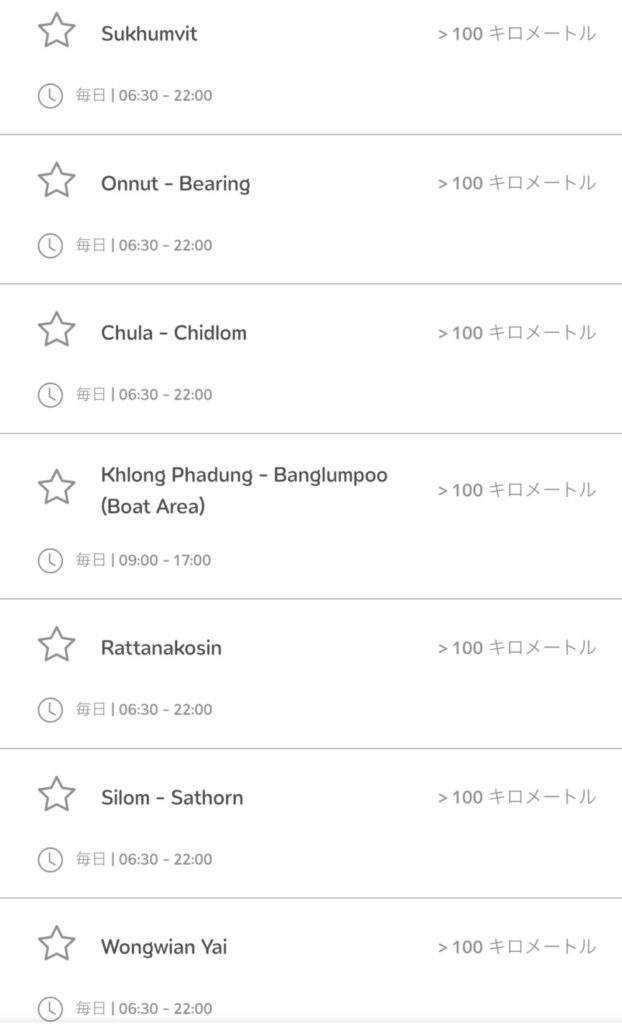622x1024 pixels.
Task: Add Silom - Sathorn to favorites
Action: click(x=56, y=795)
